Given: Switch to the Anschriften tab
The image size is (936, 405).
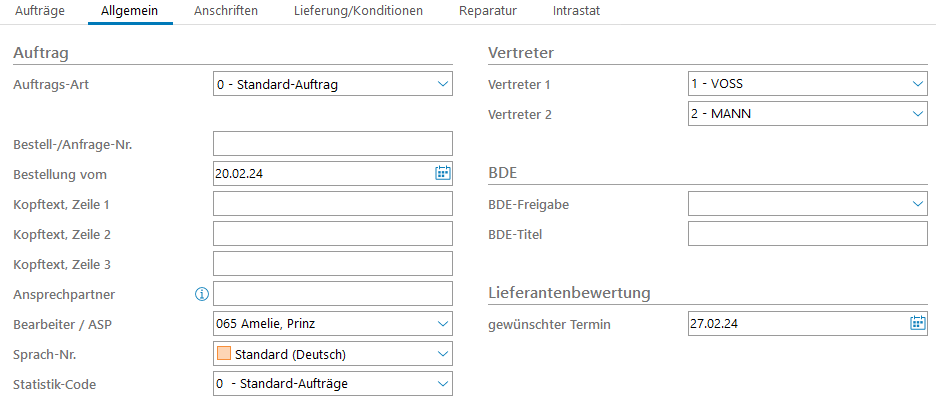Looking at the screenshot, I should (x=226, y=11).
